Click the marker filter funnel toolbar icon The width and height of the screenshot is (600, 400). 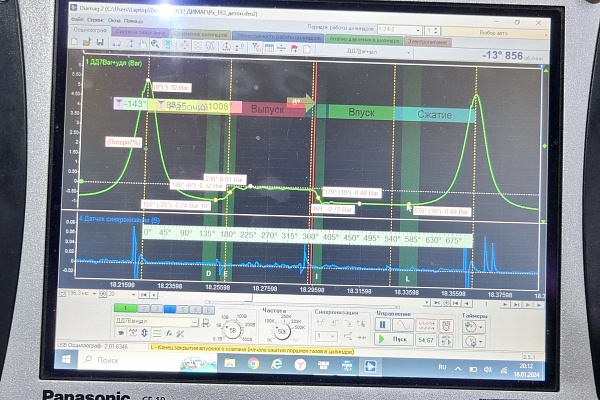coord(256,47)
